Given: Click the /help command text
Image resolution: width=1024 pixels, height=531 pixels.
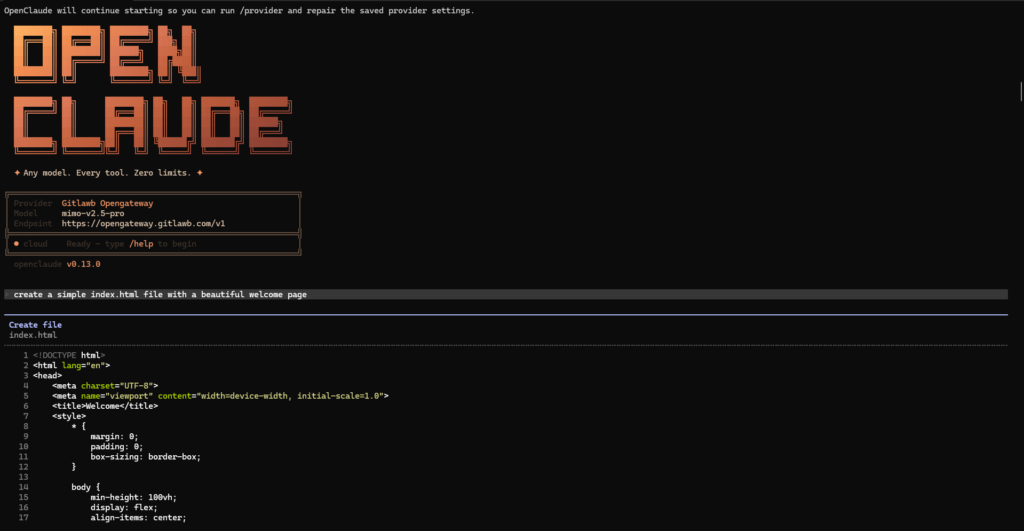Looking at the screenshot, I should [x=141, y=244].
